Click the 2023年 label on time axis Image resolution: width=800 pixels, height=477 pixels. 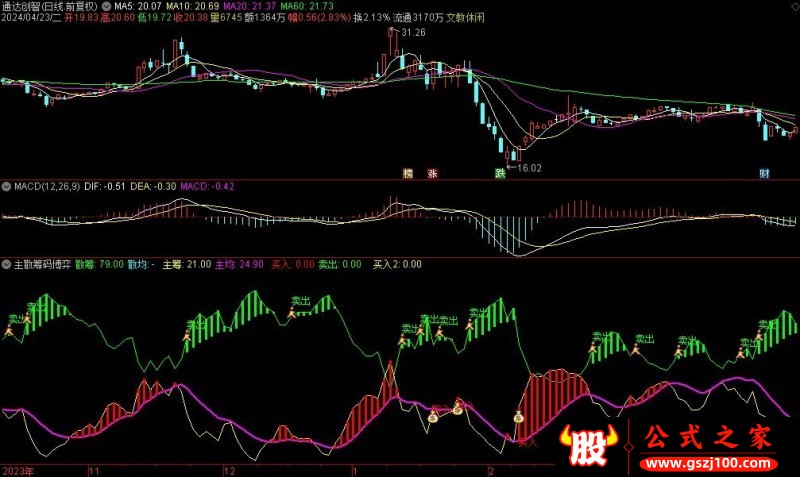20,469
